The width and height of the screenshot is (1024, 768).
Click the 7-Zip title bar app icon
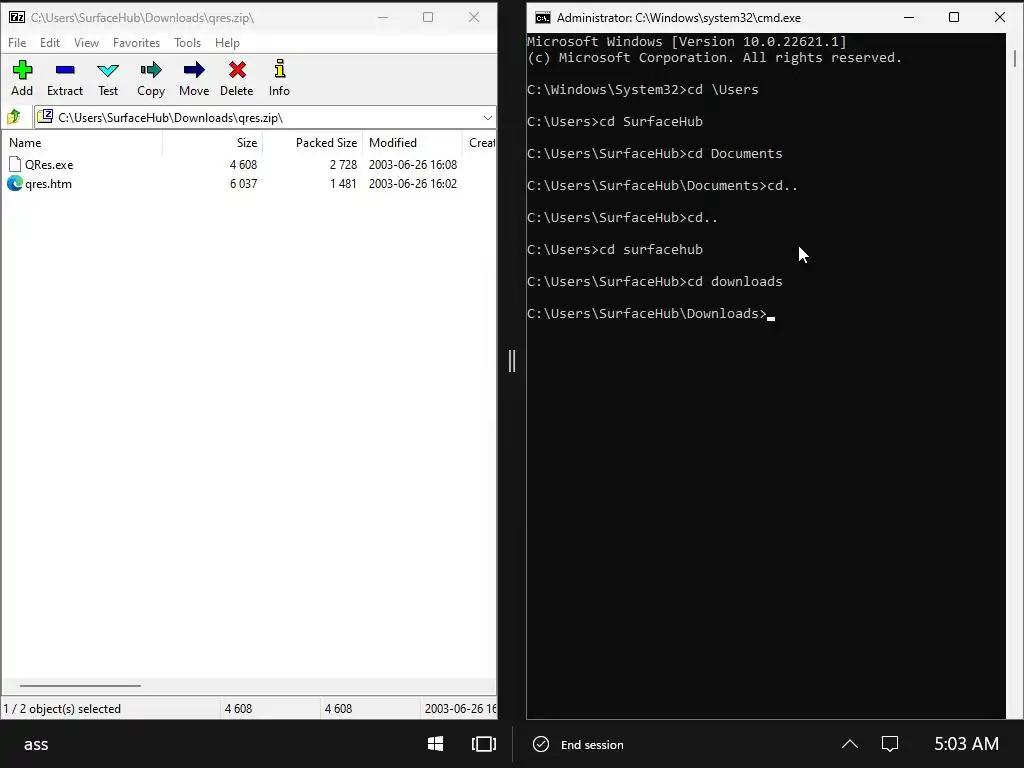17,18
